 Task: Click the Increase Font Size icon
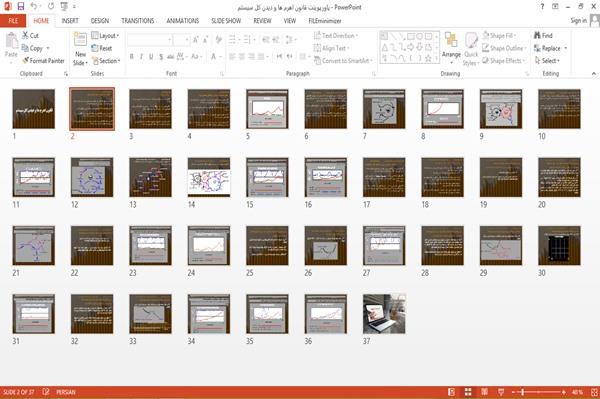click(196, 39)
